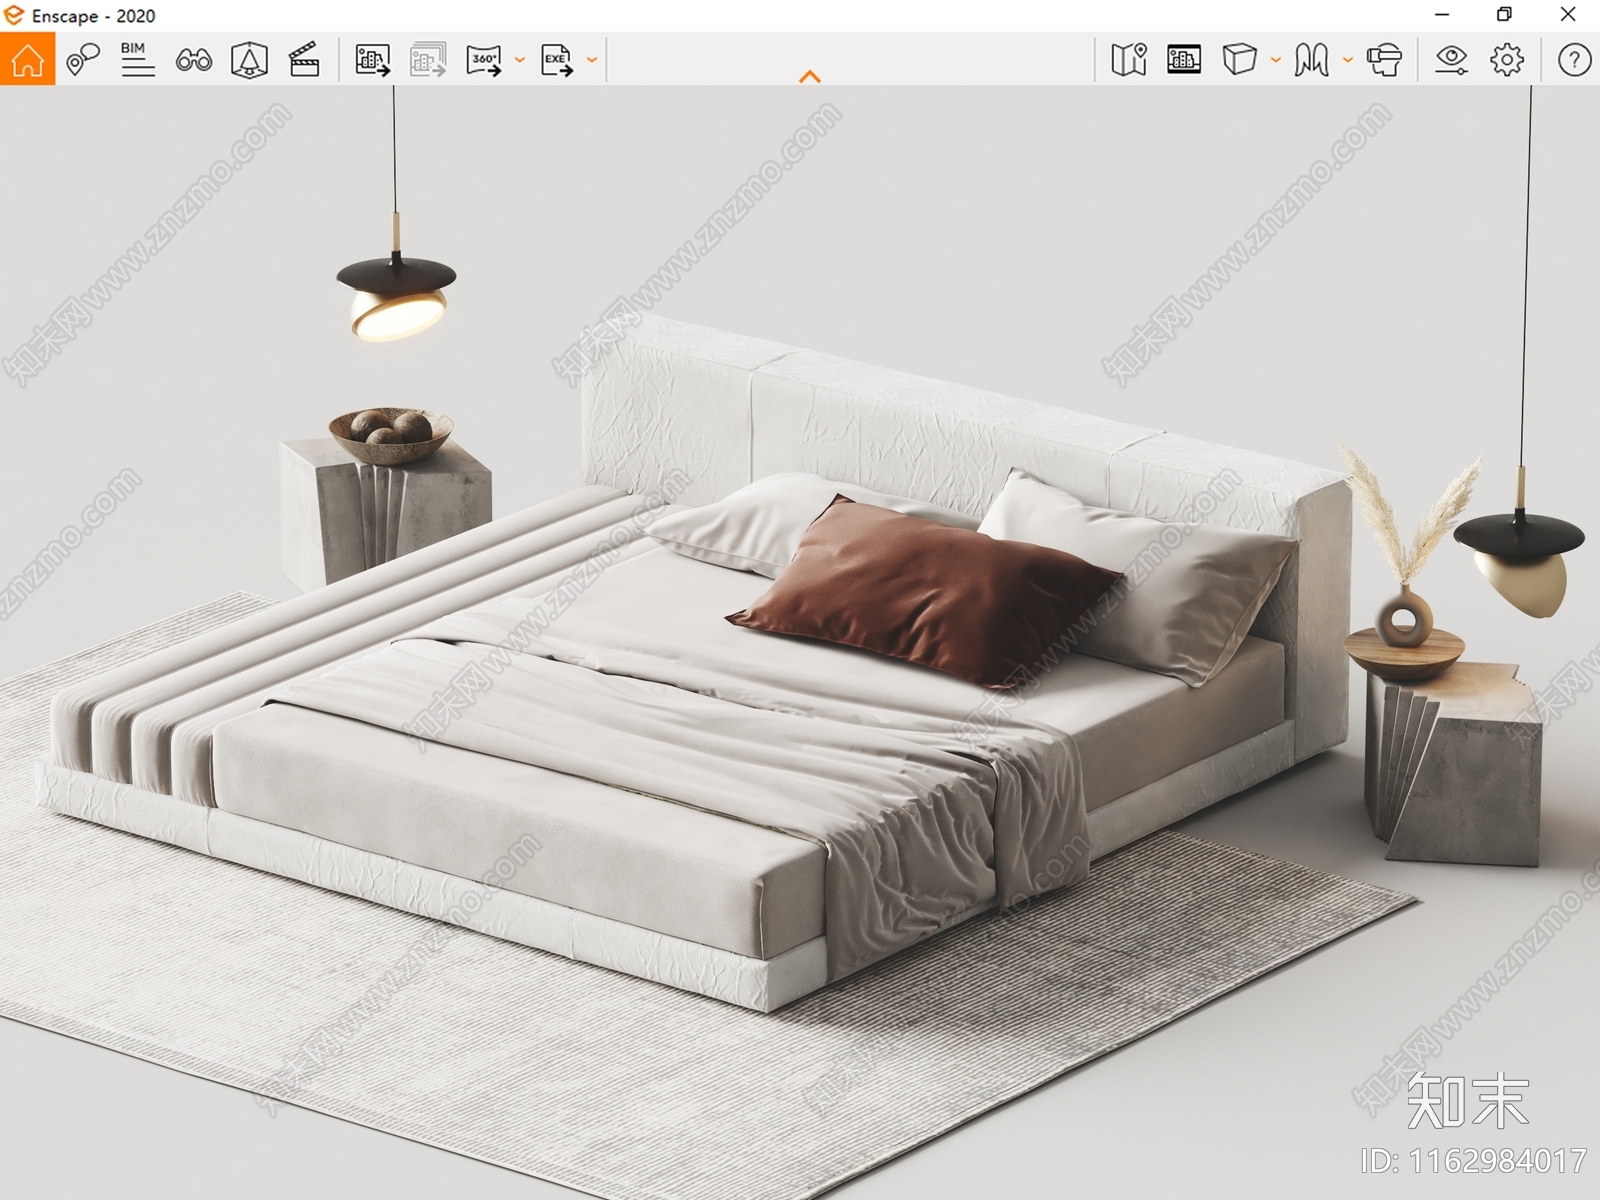
Task: Open Manage Views binoculars icon
Action: pos(194,60)
